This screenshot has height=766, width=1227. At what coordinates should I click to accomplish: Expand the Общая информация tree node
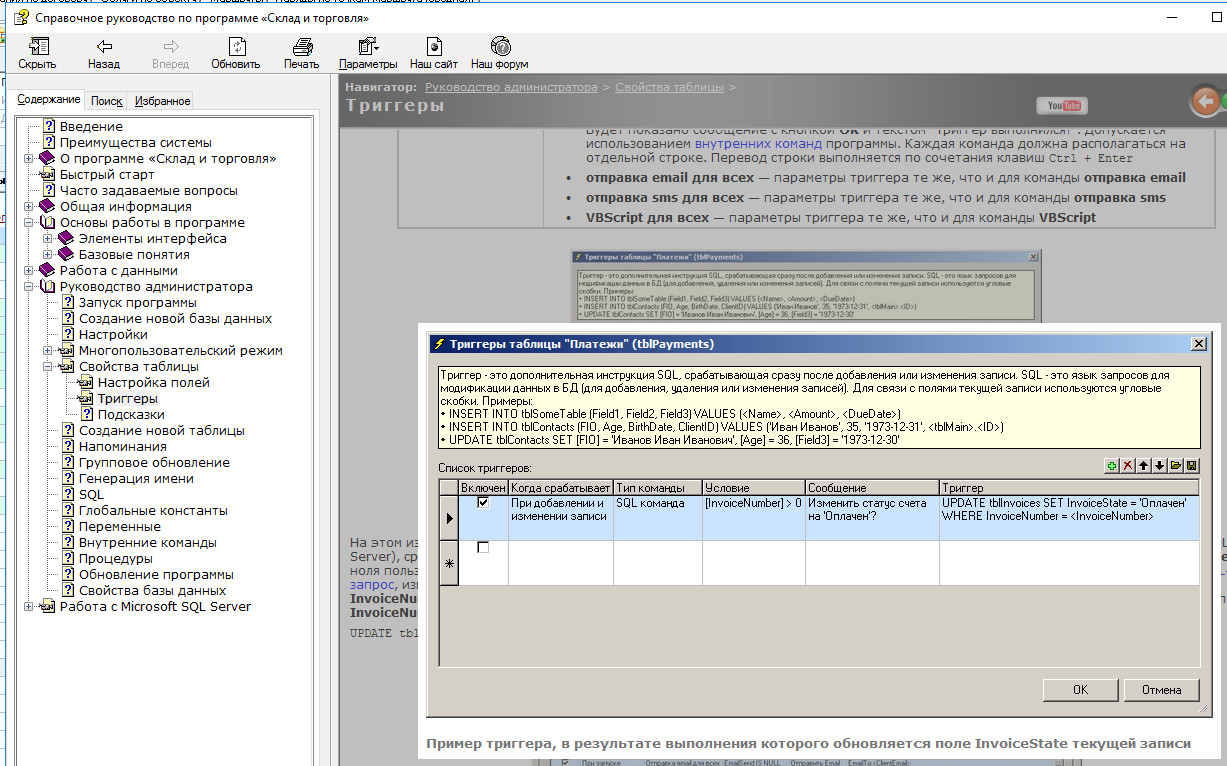point(29,207)
